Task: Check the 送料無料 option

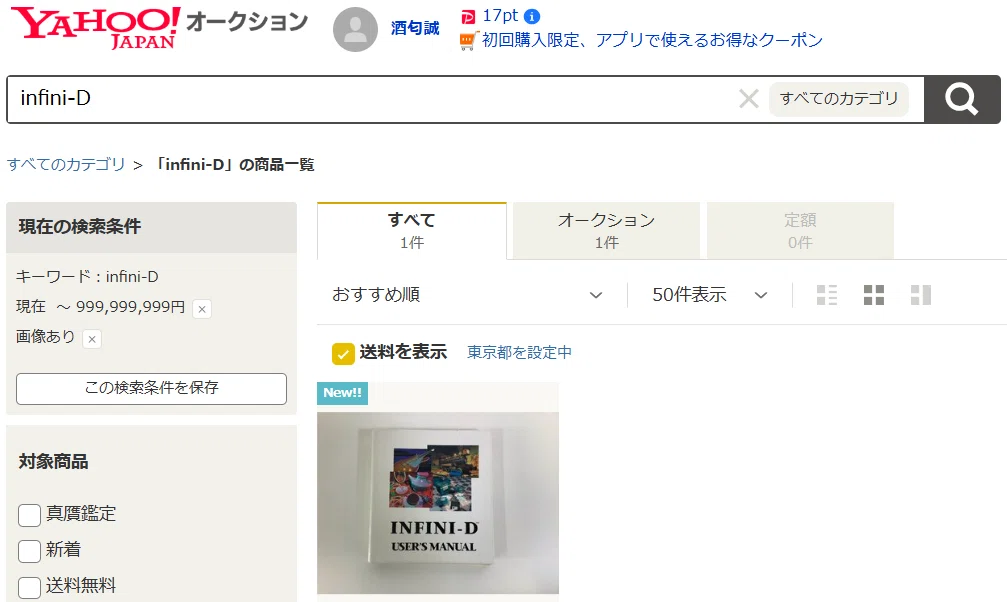Action: click(x=30, y=587)
